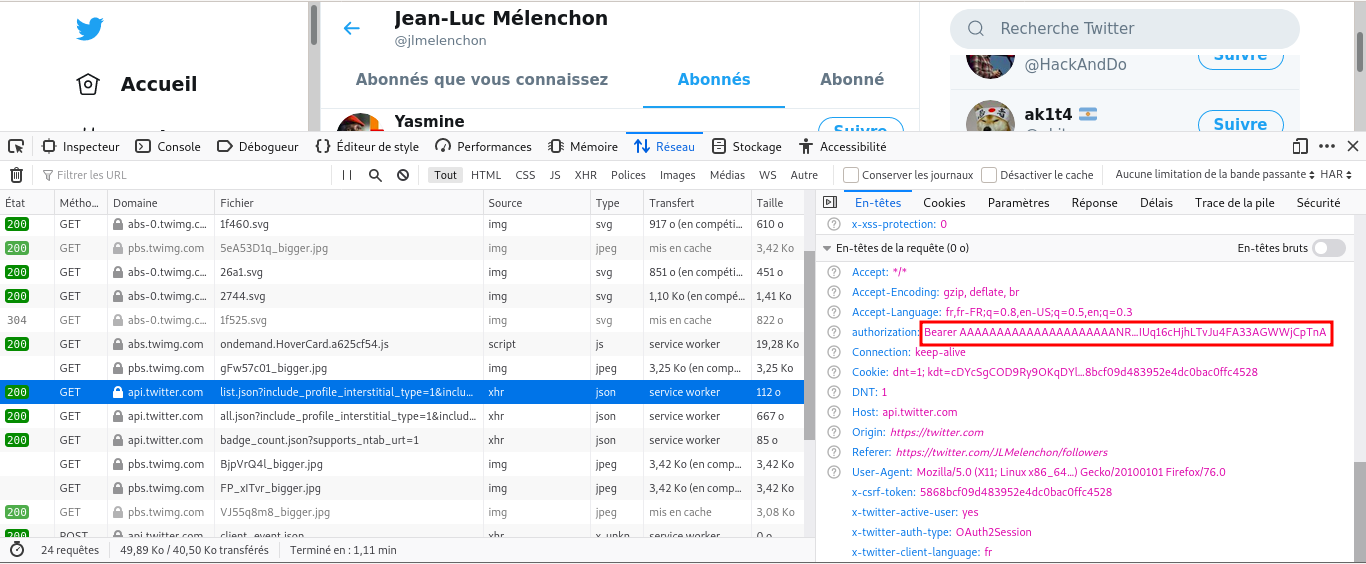Click help icon beside Accept-Encoding header
Image resolution: width=1366 pixels, height=564 pixels.
point(833,292)
